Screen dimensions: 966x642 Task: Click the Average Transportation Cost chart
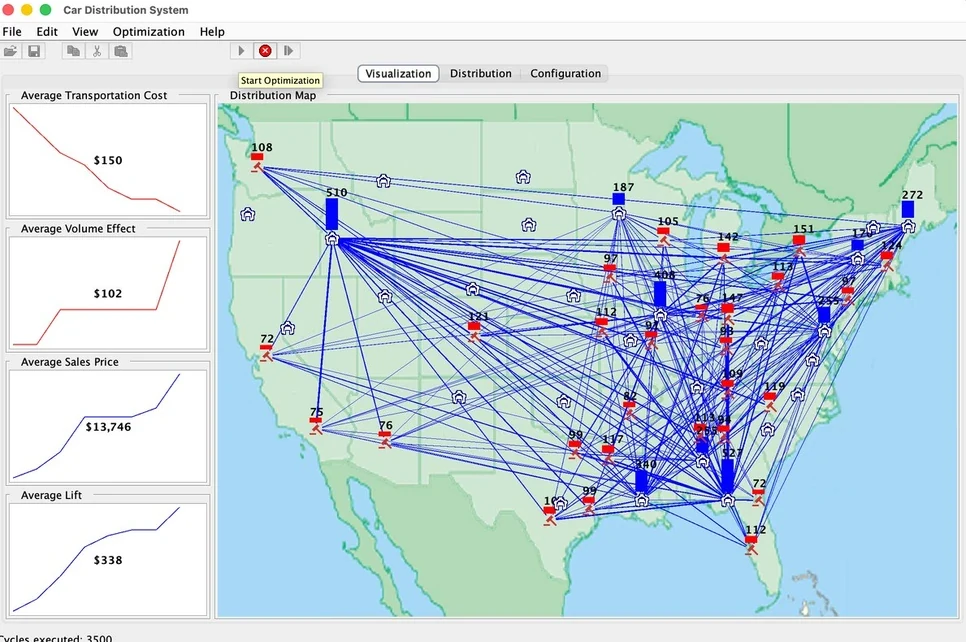(x=108, y=160)
